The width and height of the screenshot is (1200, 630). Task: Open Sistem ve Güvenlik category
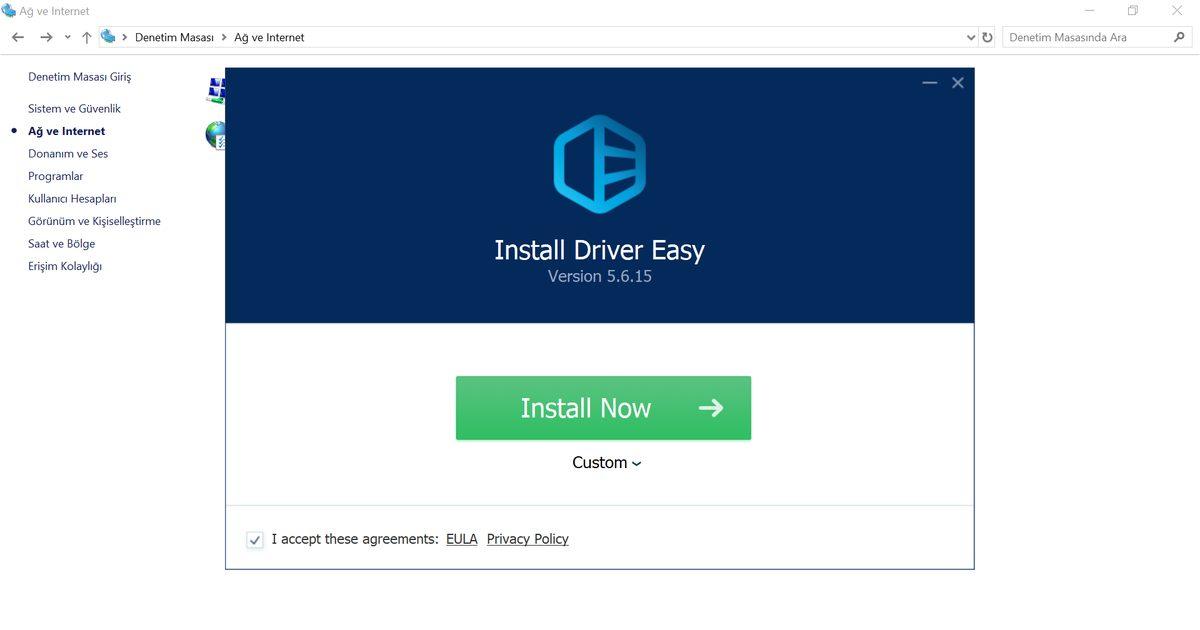point(74,108)
